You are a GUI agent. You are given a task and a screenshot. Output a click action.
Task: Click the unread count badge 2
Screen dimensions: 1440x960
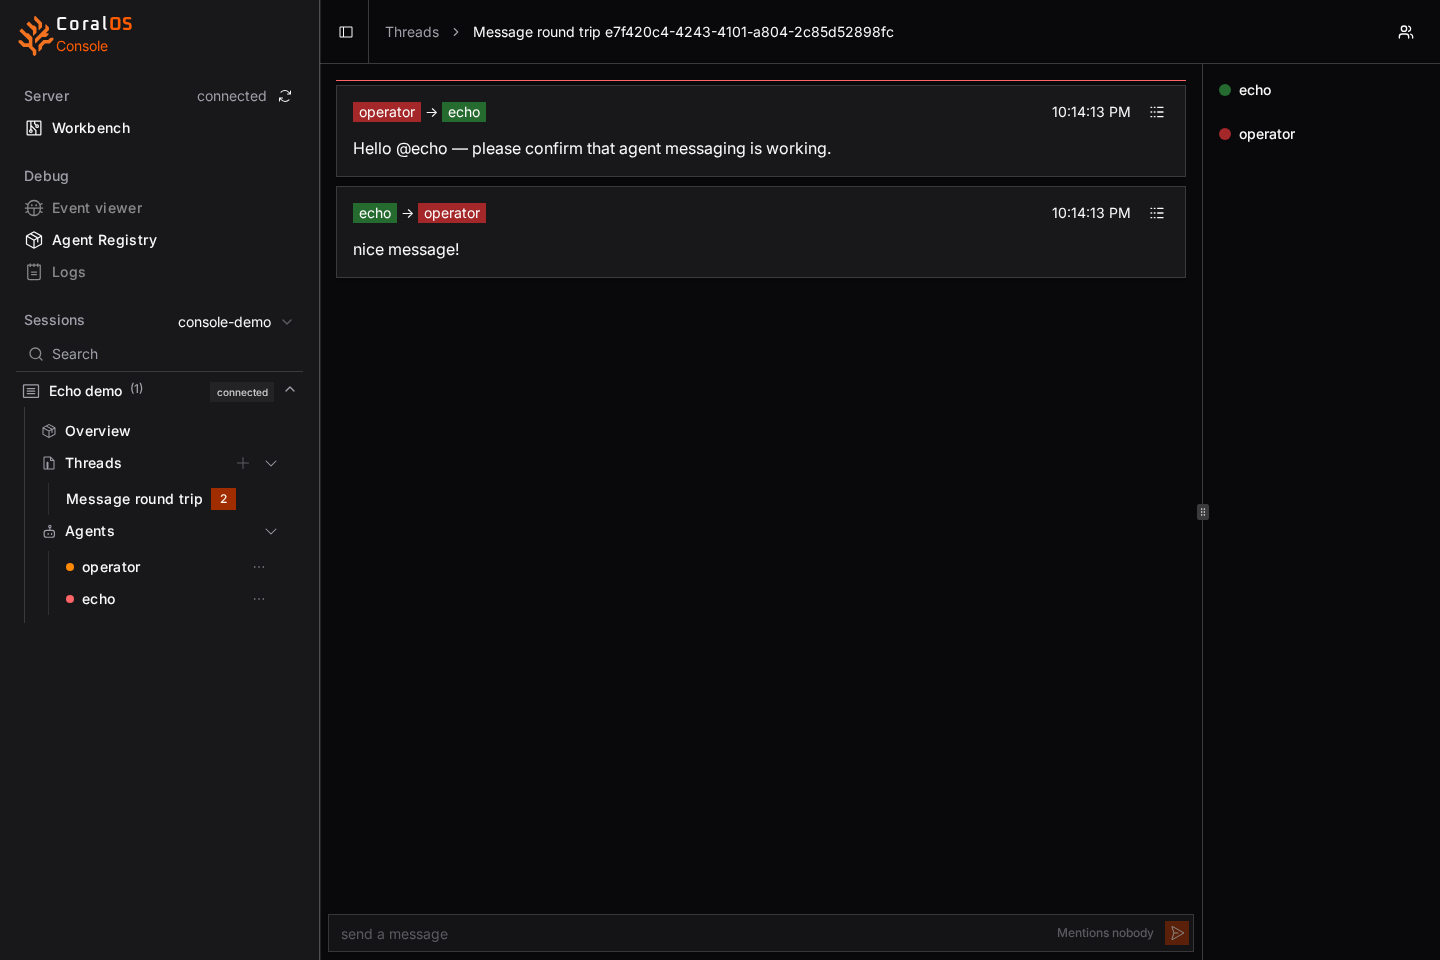(223, 499)
